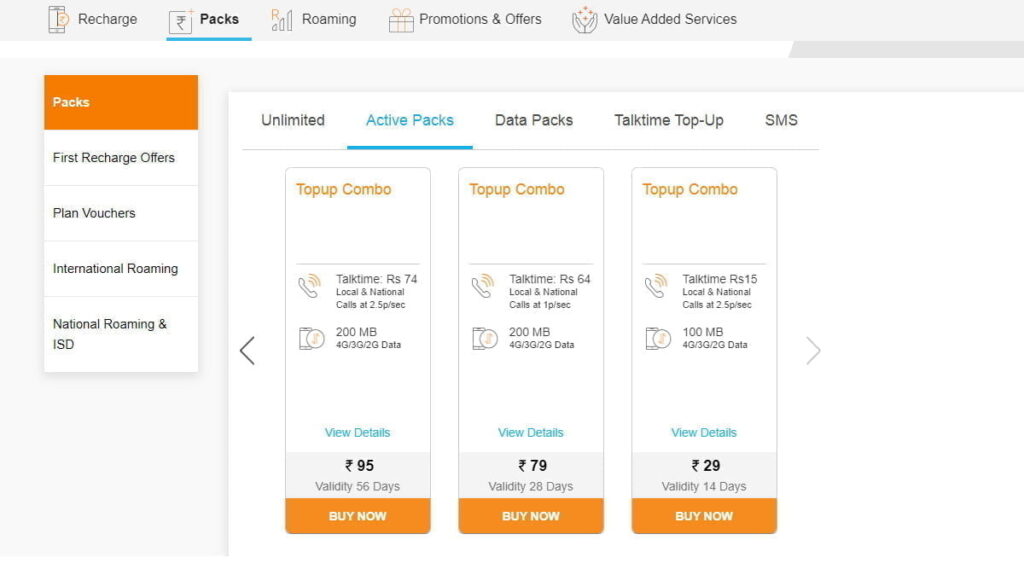Open National Roaming & ISD section
This screenshot has width=1024, height=569.
pyautogui.click(x=121, y=334)
